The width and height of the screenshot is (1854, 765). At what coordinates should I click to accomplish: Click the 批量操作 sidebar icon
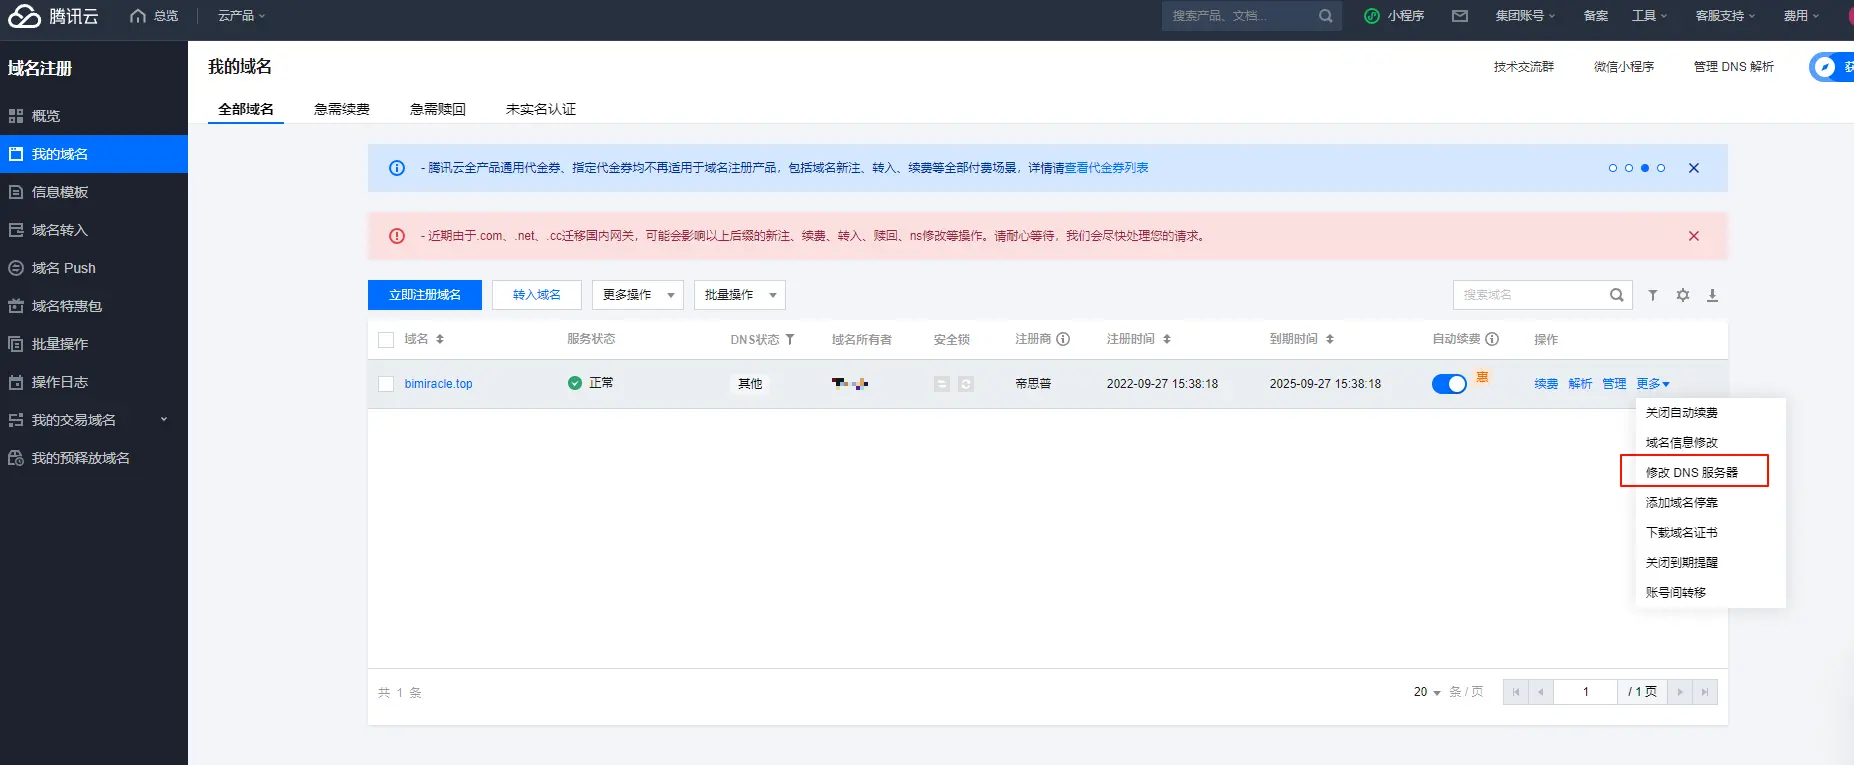(x=16, y=344)
